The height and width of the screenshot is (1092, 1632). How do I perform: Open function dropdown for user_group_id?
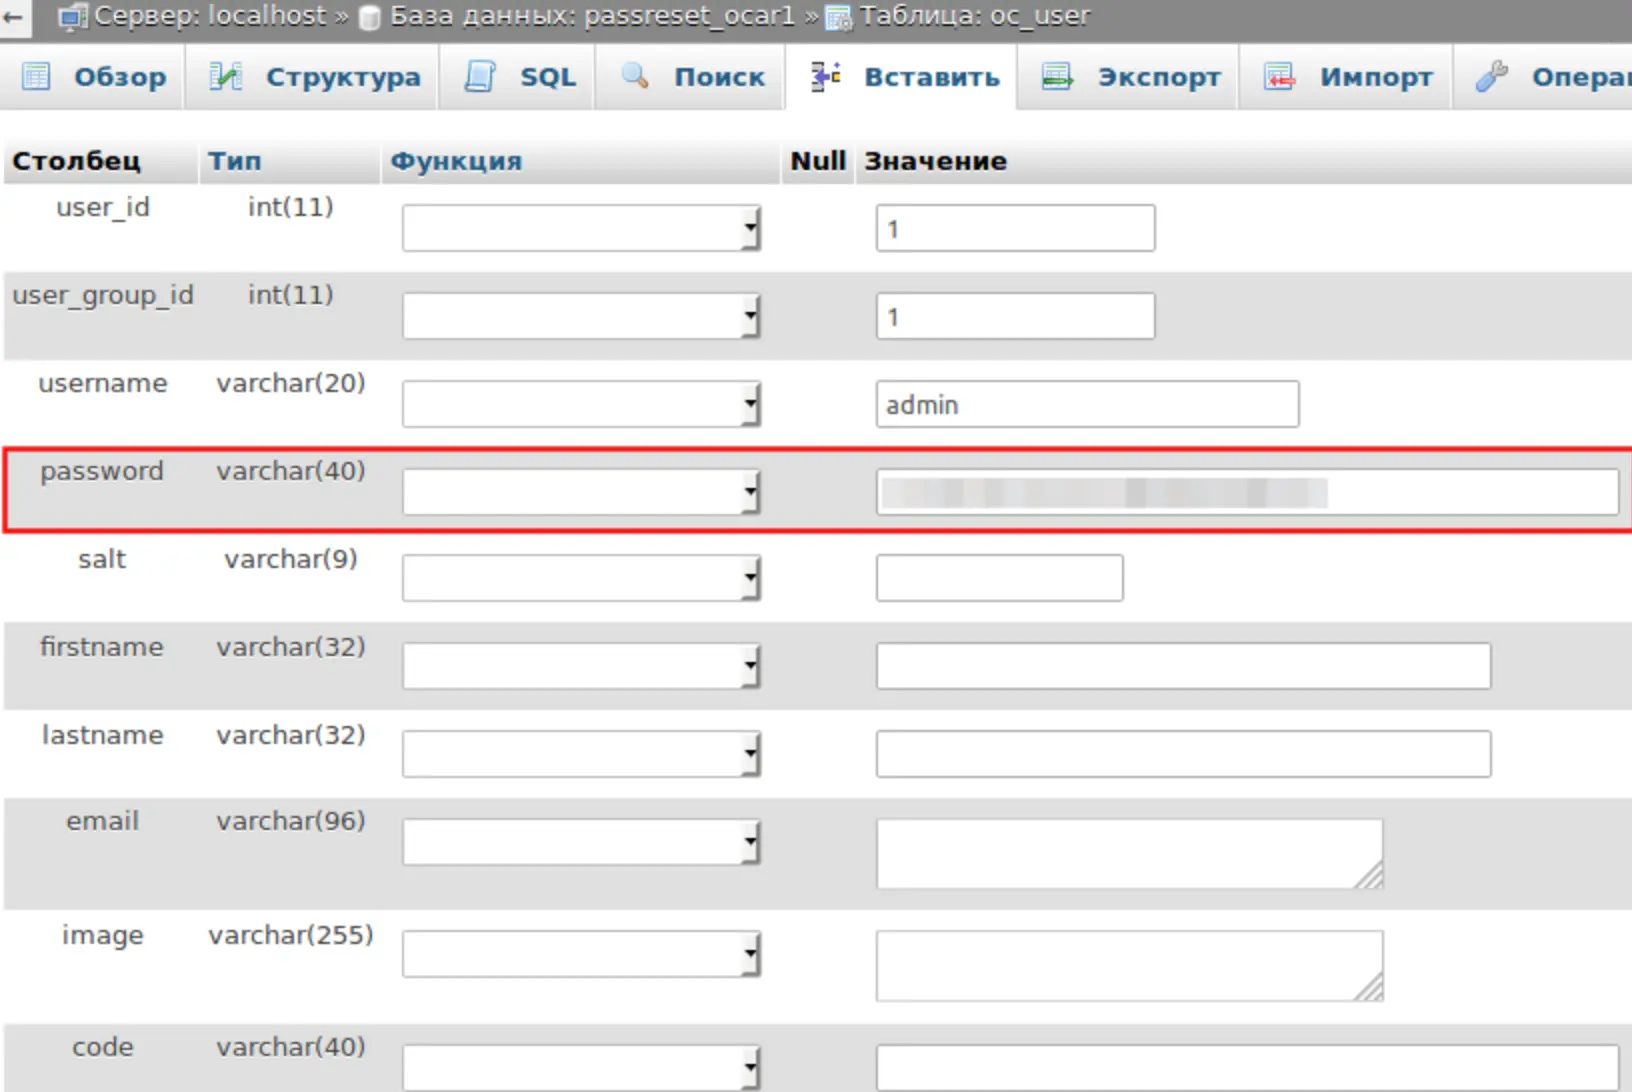click(581, 316)
